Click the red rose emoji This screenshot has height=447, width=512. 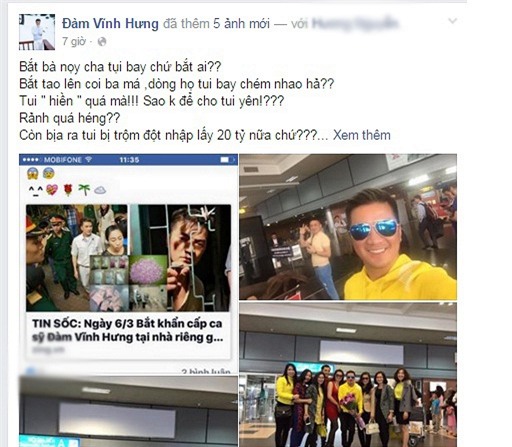coord(68,190)
